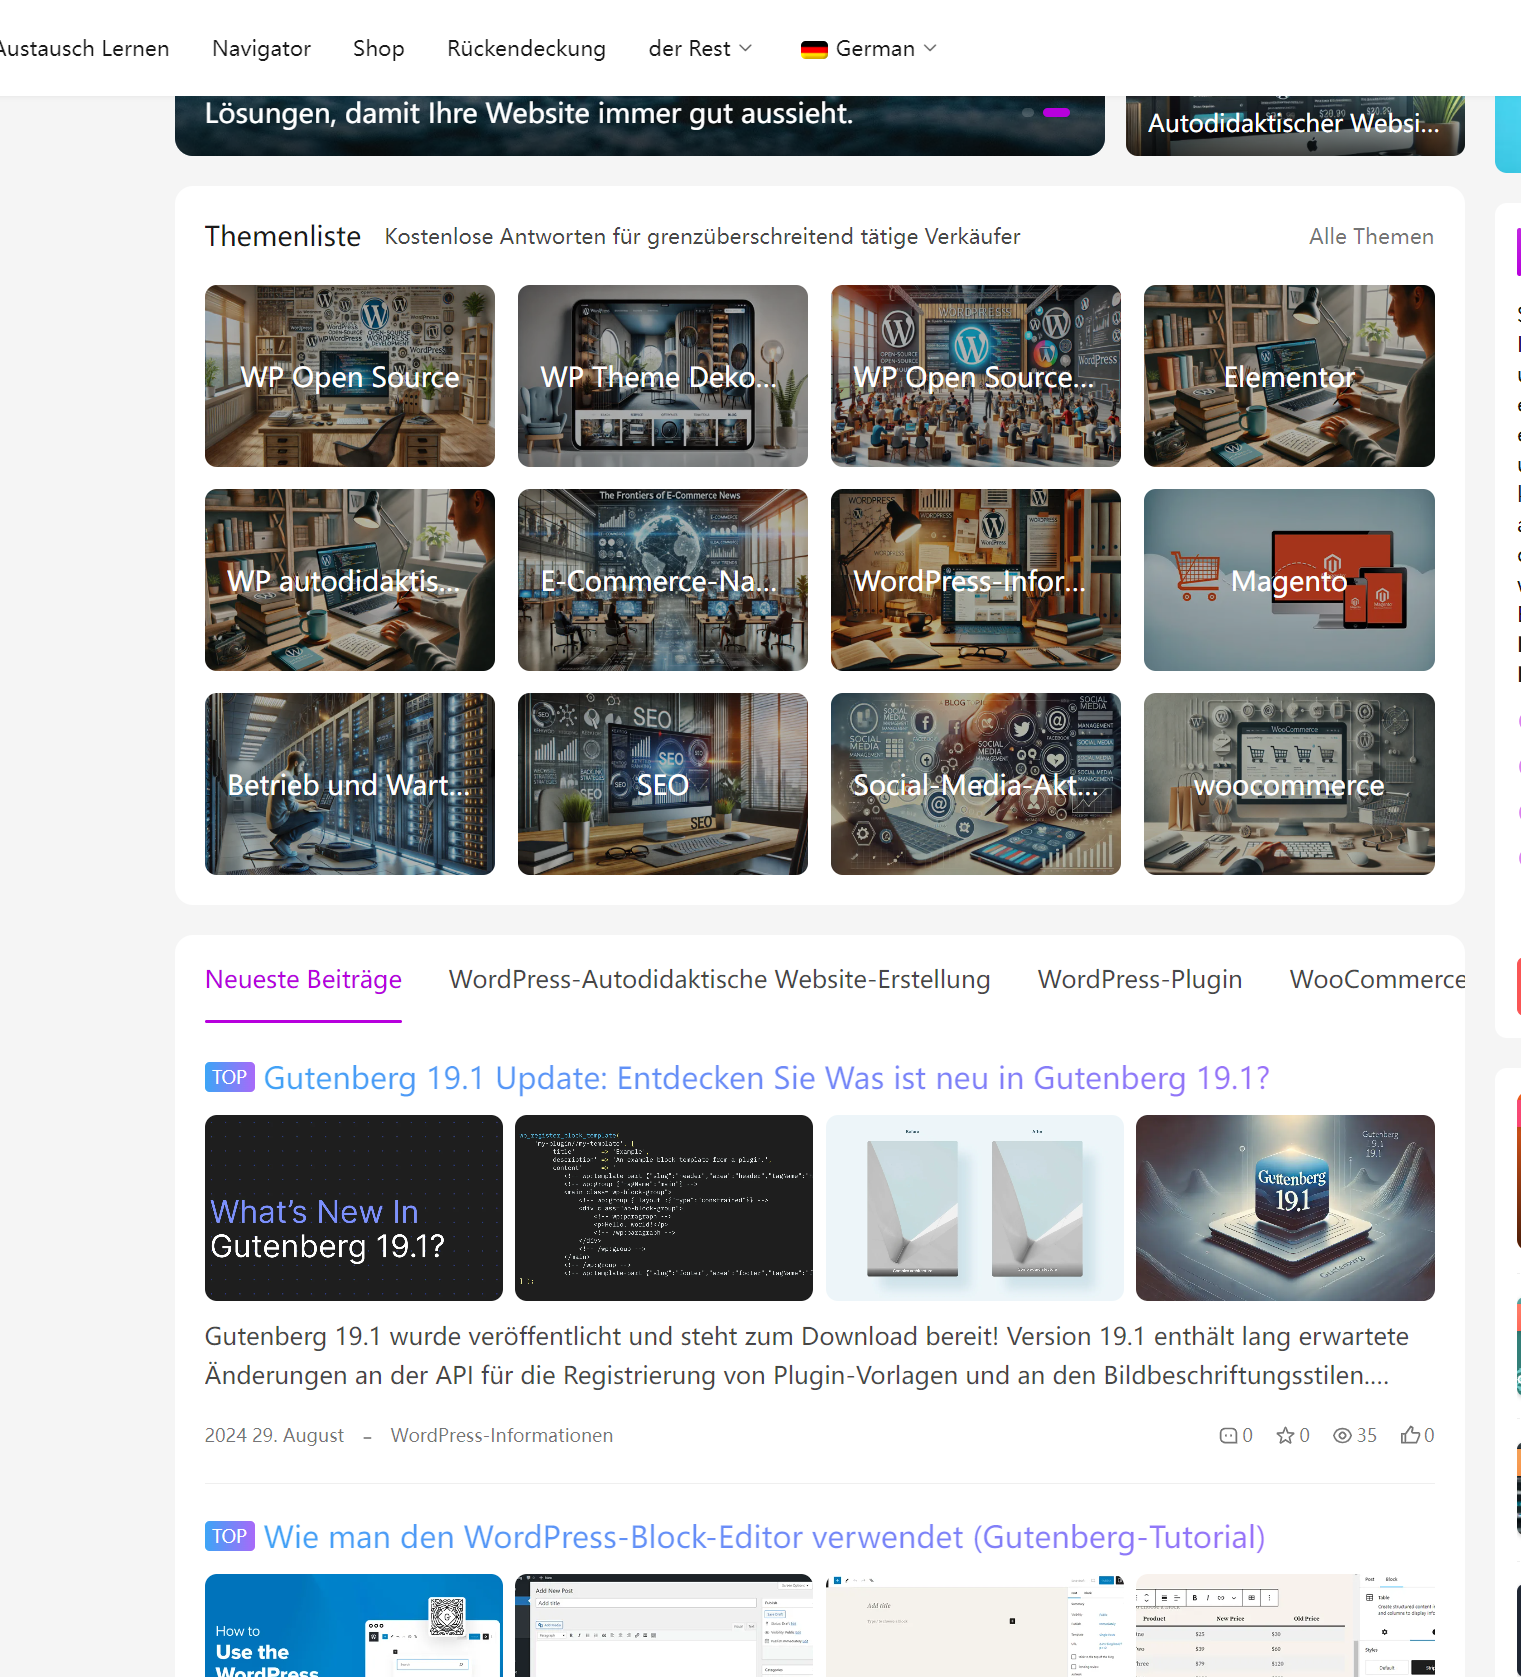Open the WordPress-Infor... topic card

click(976, 580)
